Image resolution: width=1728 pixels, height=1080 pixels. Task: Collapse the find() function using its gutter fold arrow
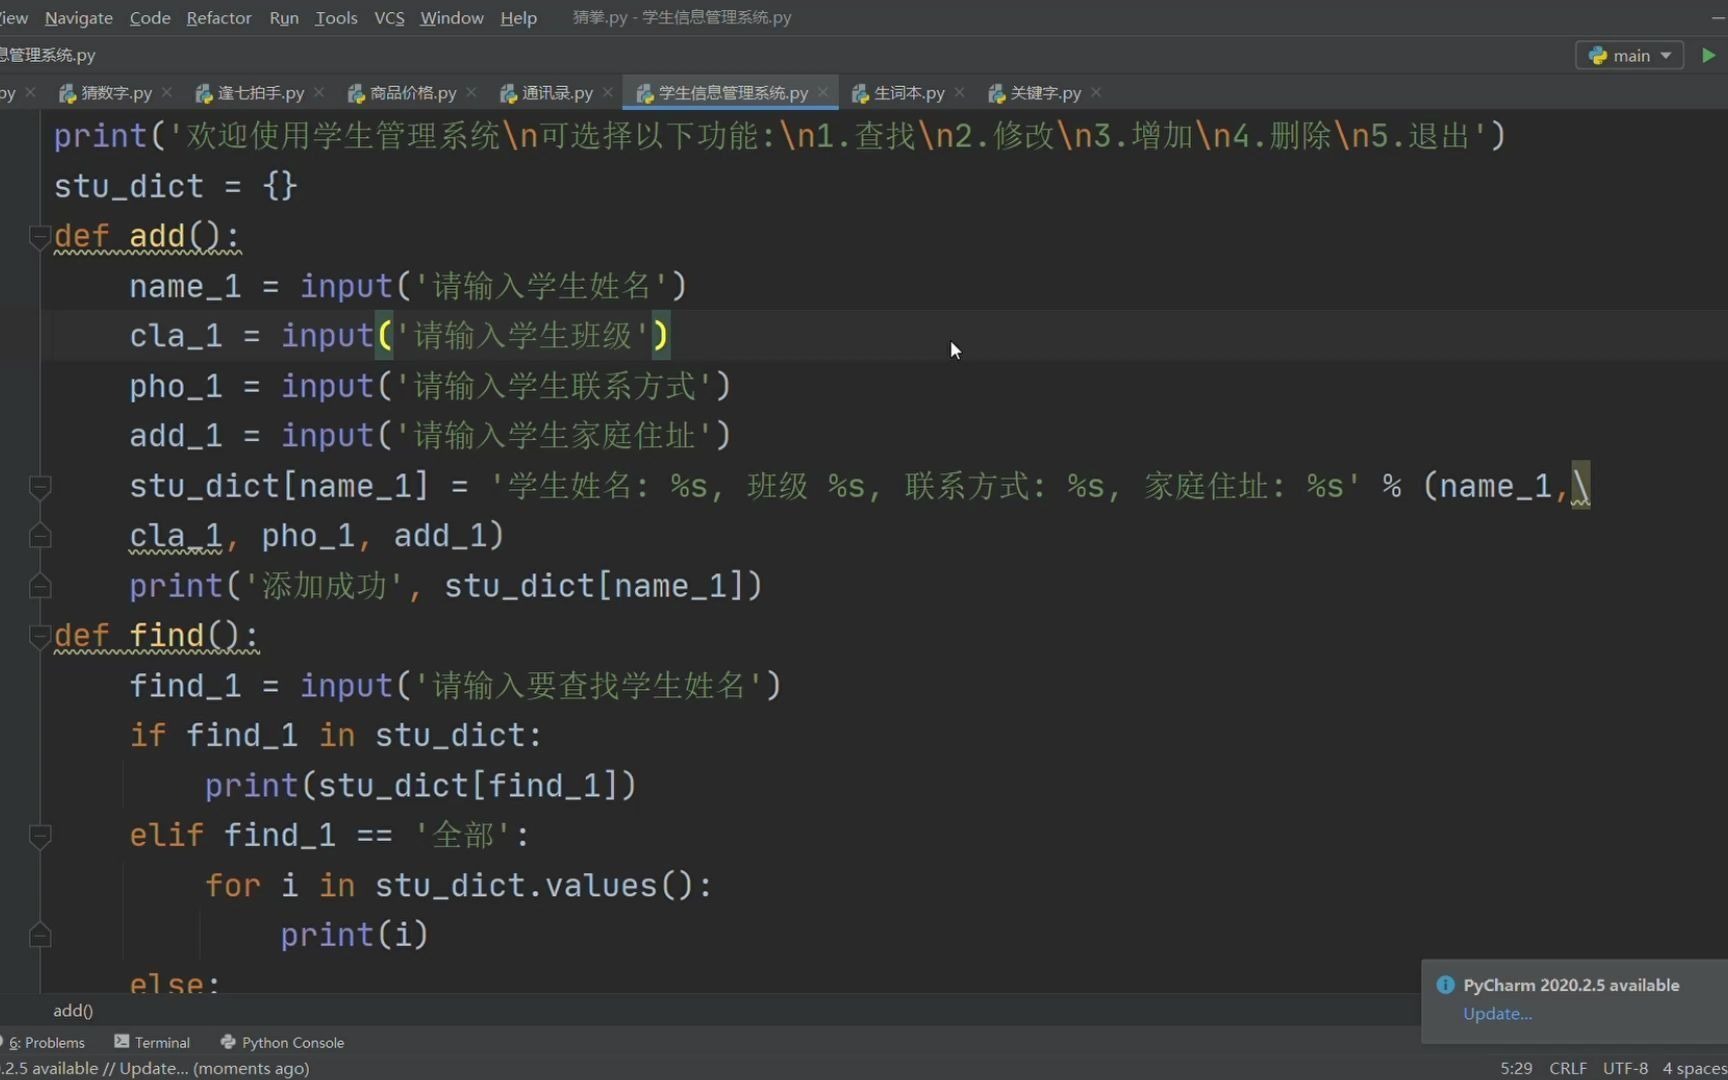point(40,637)
